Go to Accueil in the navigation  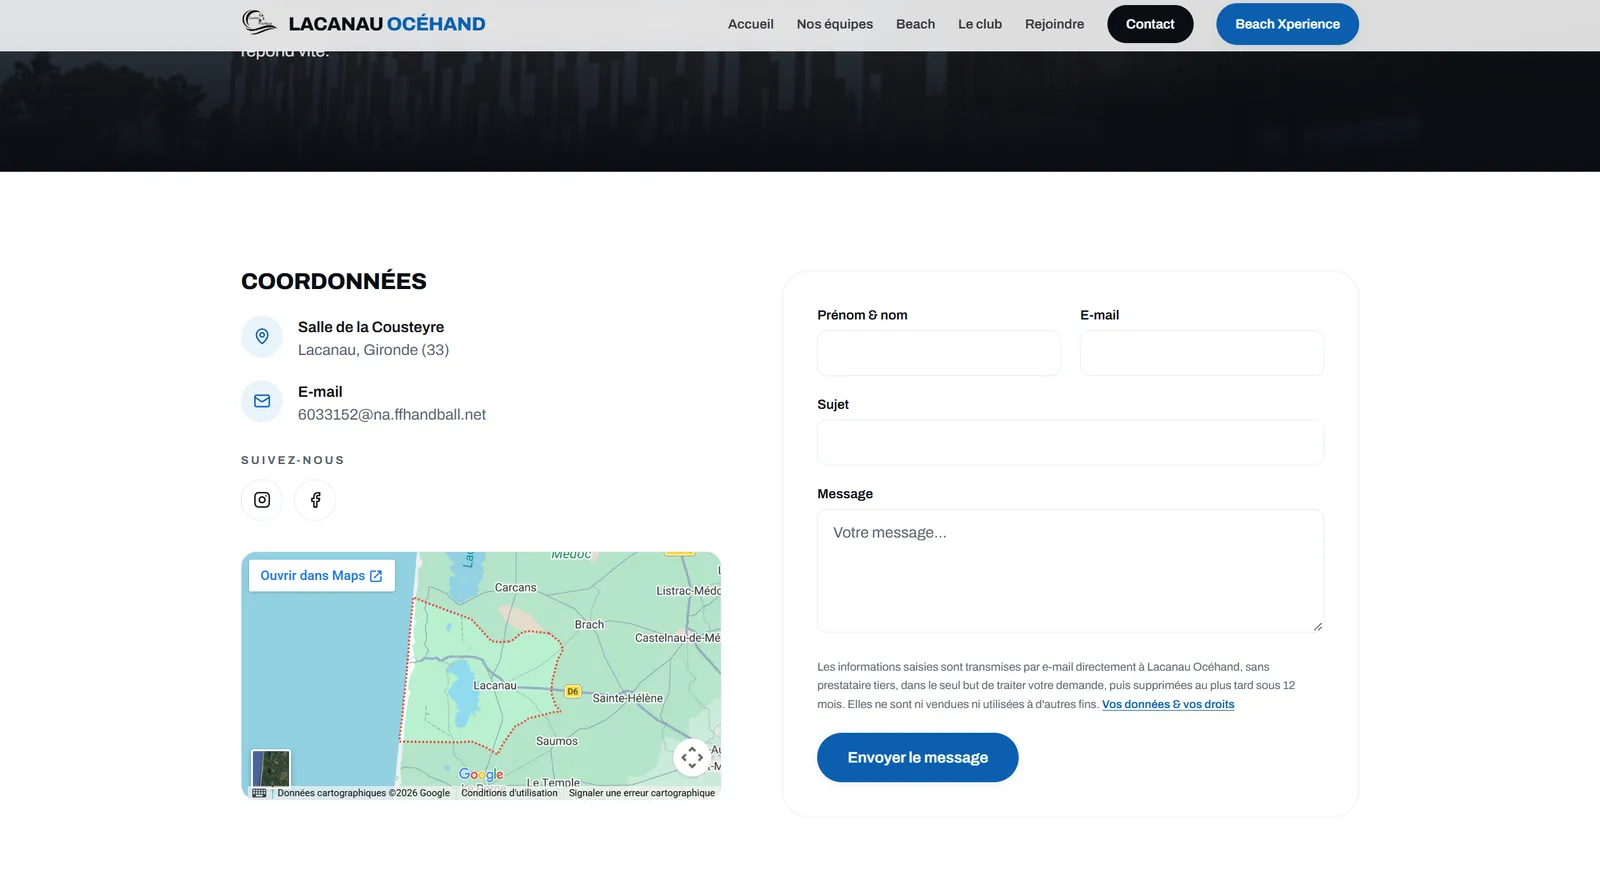coord(751,24)
